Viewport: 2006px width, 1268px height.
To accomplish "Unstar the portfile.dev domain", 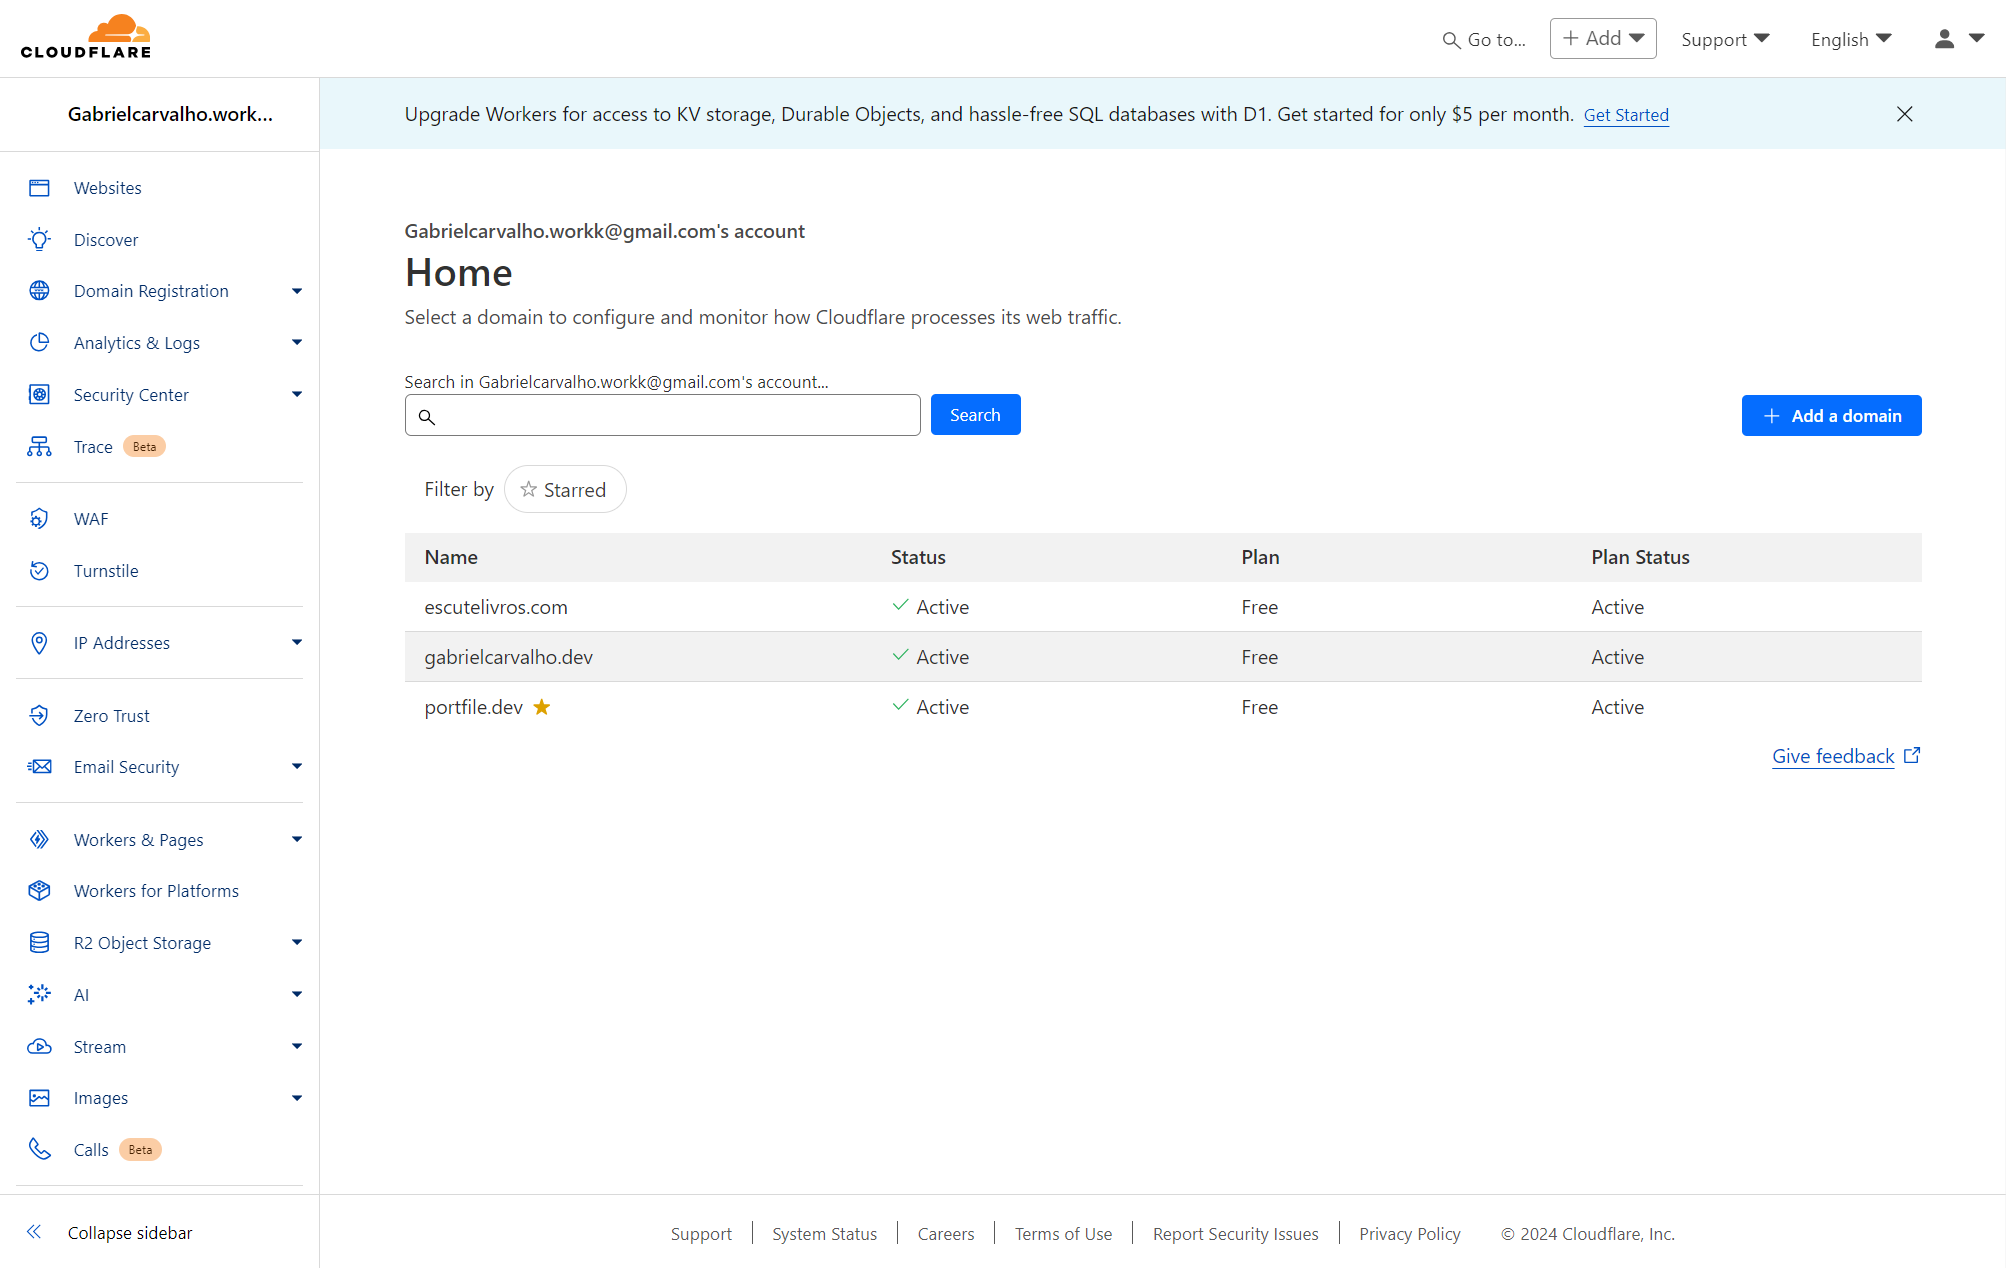I will [x=542, y=707].
